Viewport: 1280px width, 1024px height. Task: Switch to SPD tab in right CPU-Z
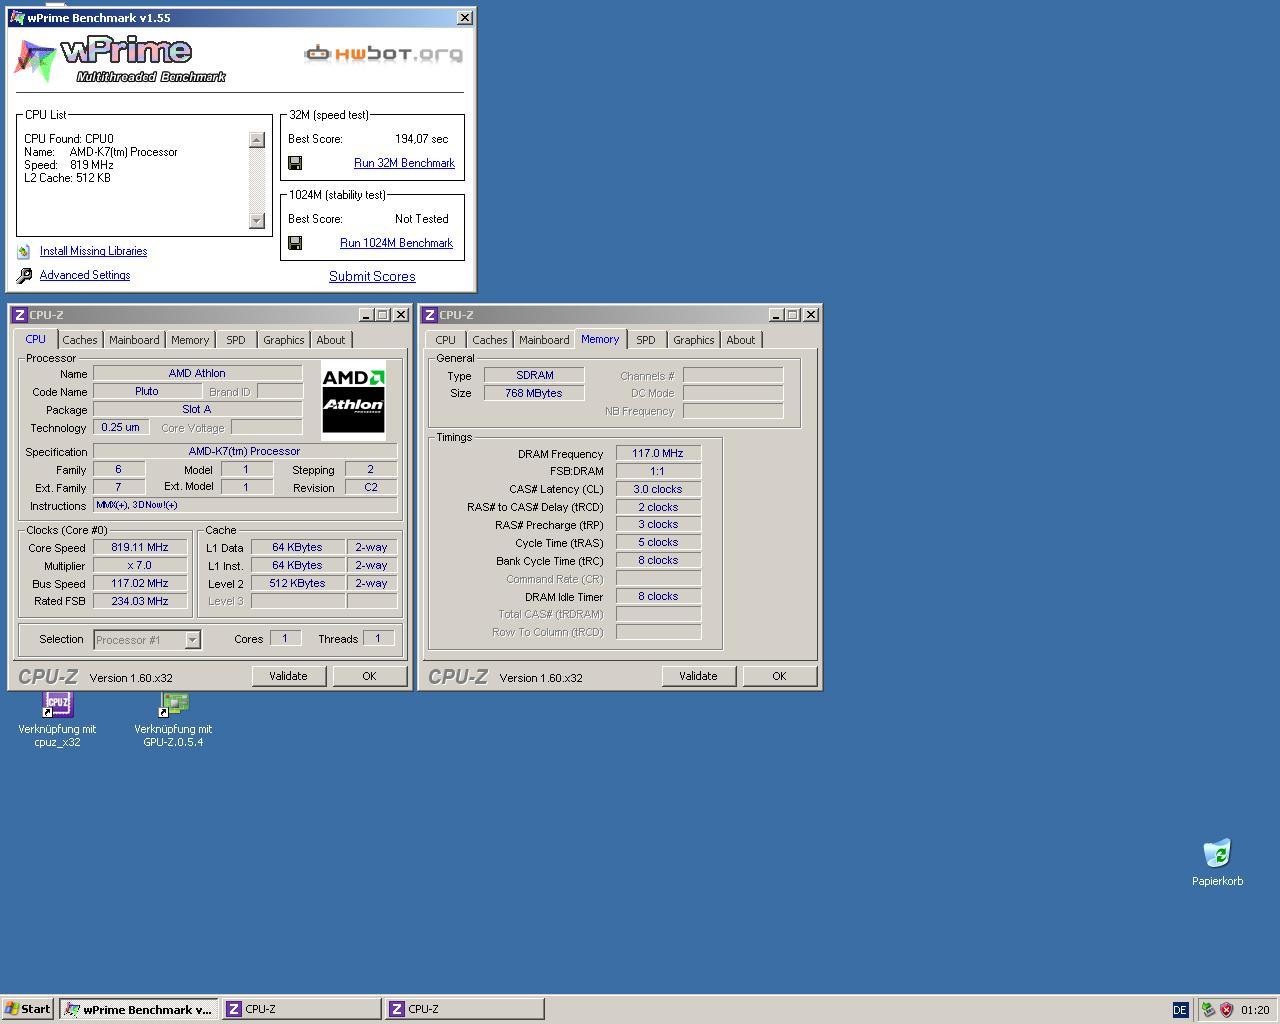[x=646, y=340]
